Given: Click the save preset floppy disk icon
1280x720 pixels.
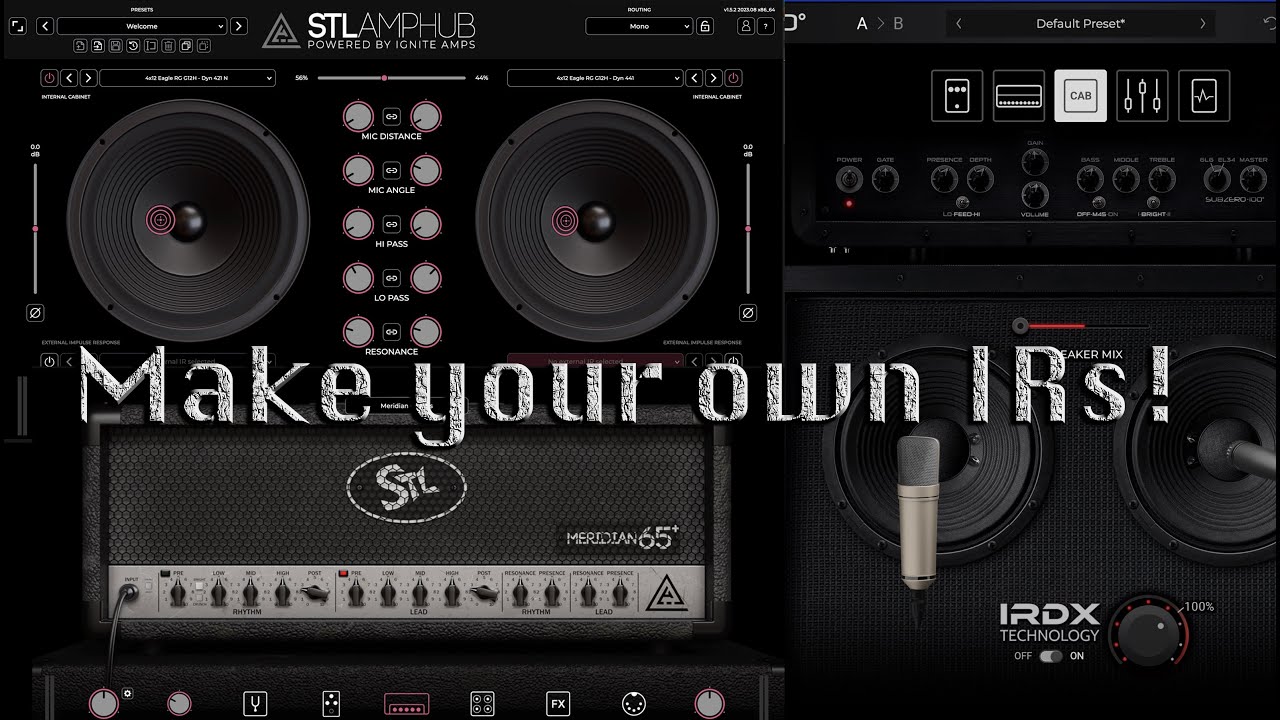Looking at the screenshot, I should (115, 45).
